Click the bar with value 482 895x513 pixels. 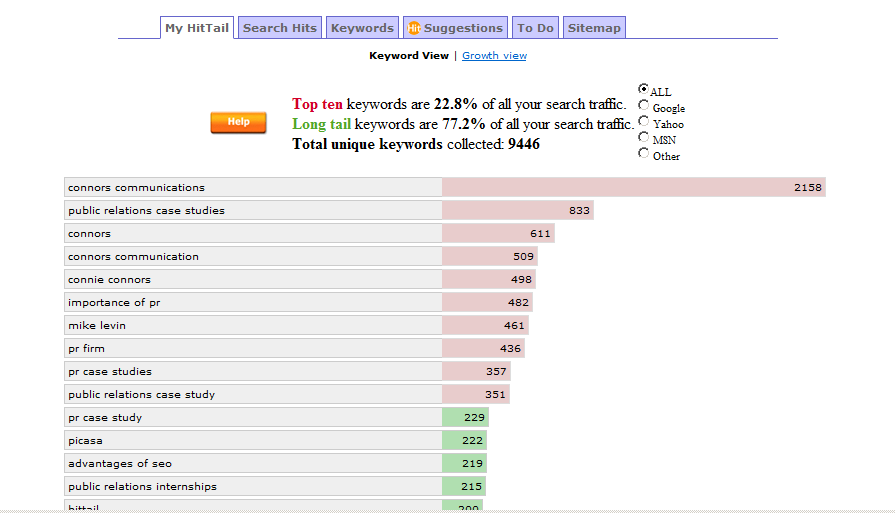point(487,302)
